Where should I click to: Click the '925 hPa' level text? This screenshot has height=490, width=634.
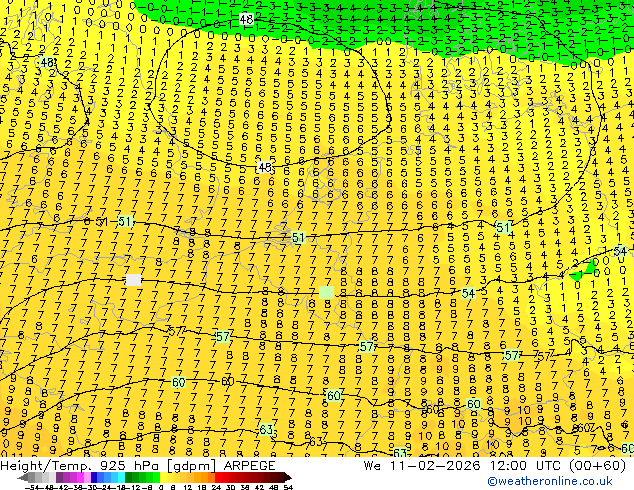click(x=130, y=465)
